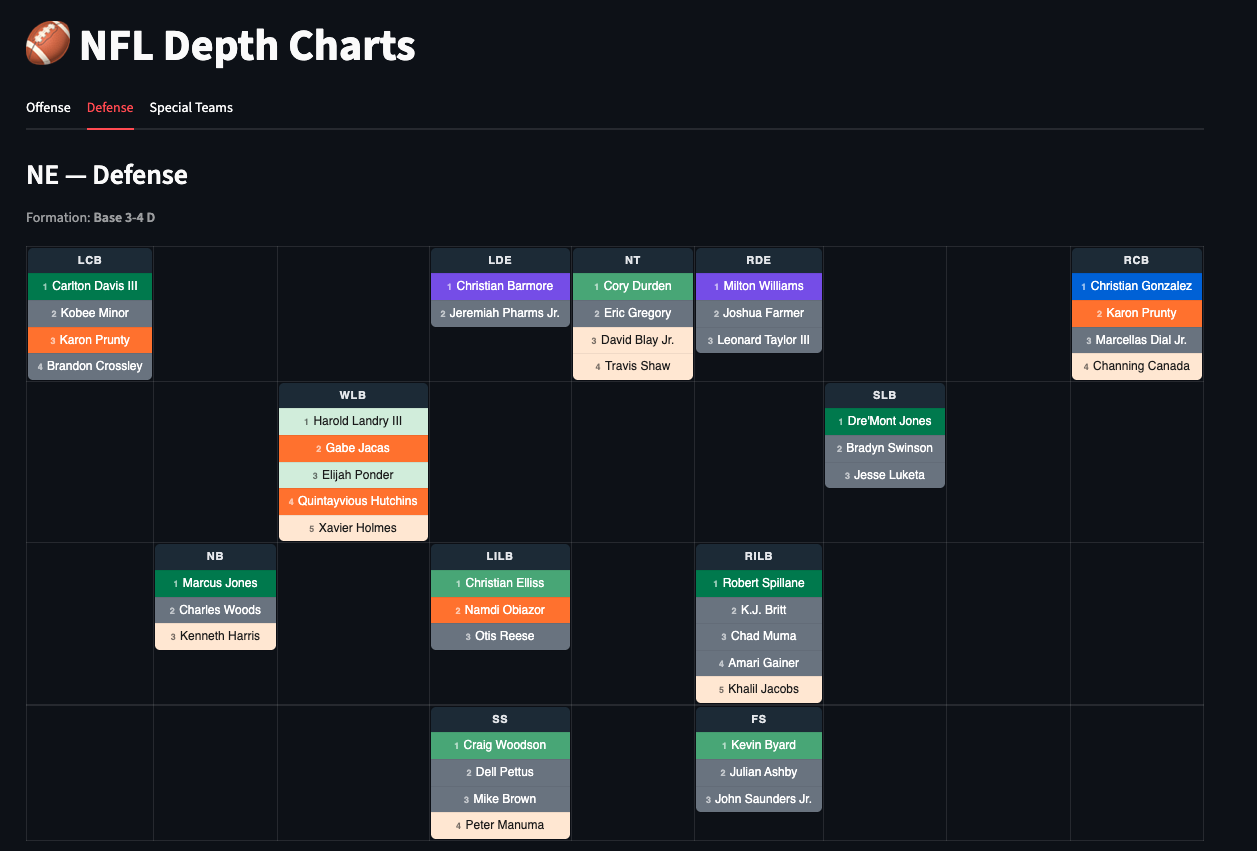
Task: Click John Saunders Jr. at FS
Action: [759, 799]
